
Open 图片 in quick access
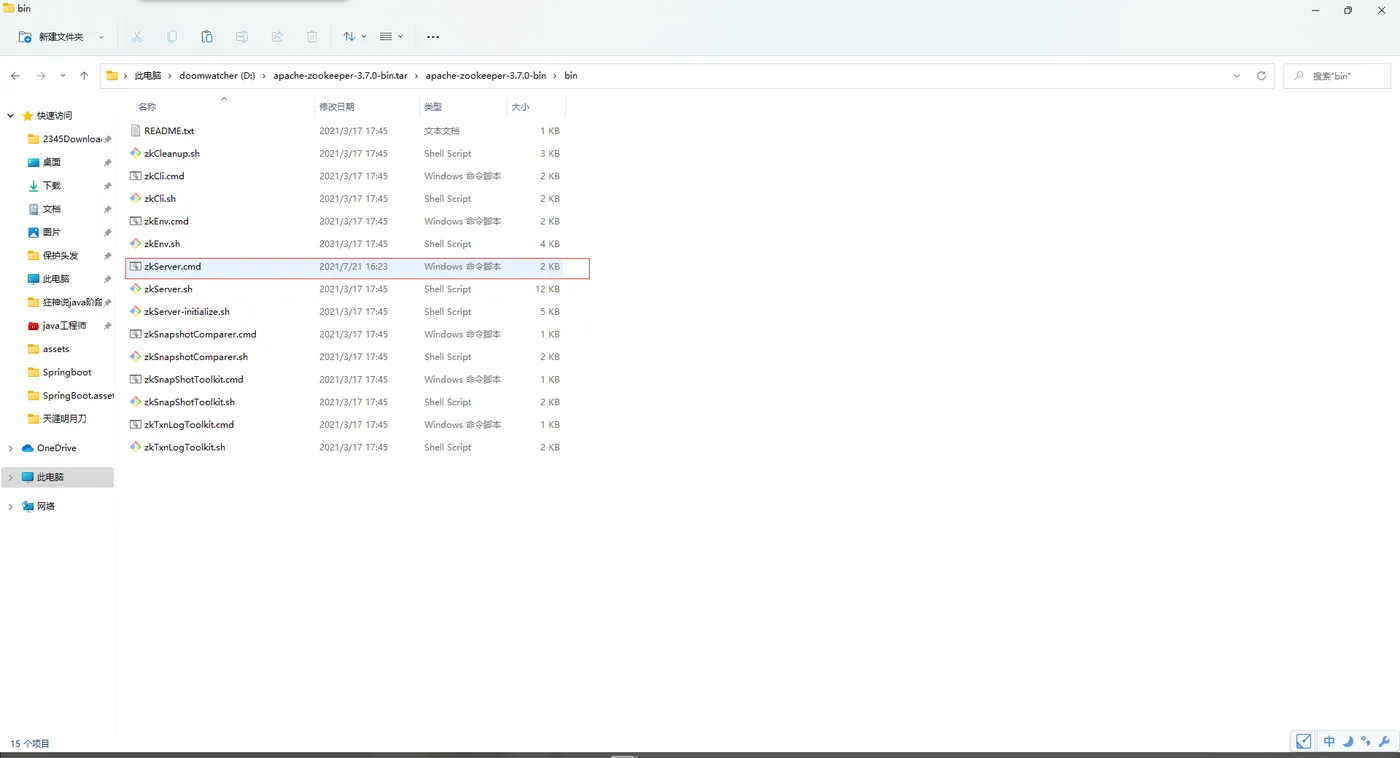pos(45,232)
